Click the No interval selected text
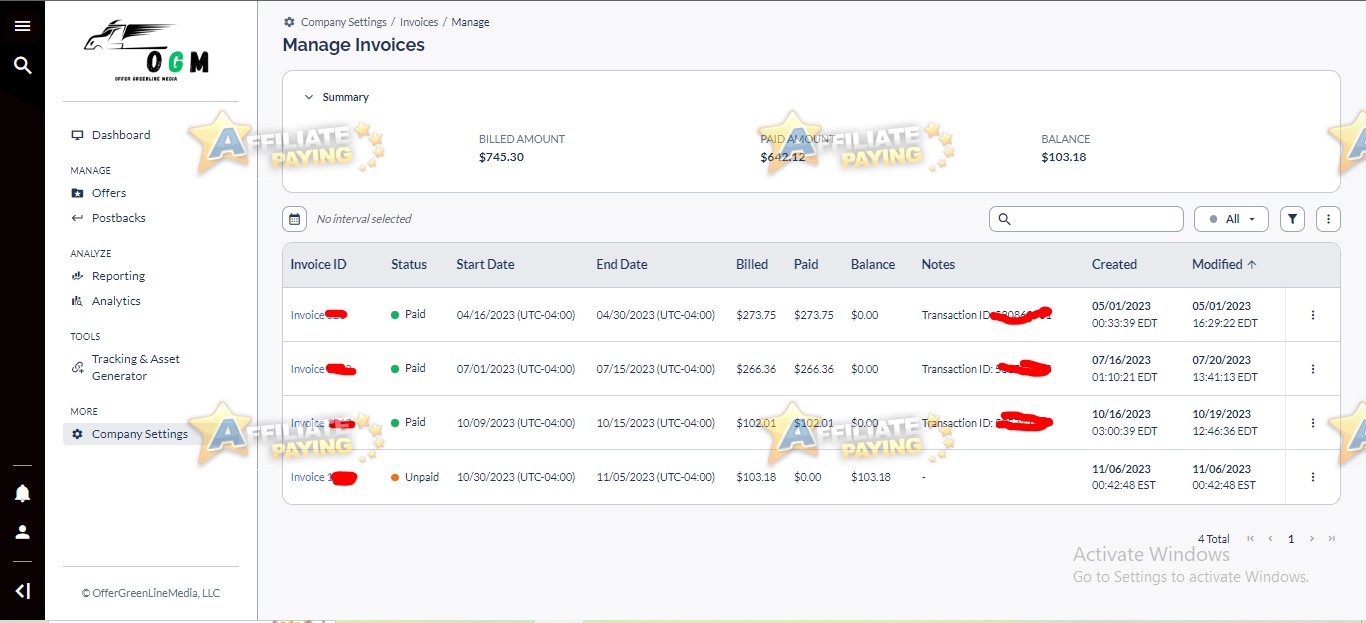Screen dimensions: 1366x623 (364, 219)
